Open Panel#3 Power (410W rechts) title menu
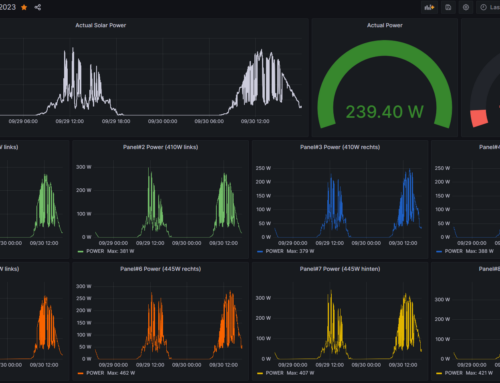 340,147
